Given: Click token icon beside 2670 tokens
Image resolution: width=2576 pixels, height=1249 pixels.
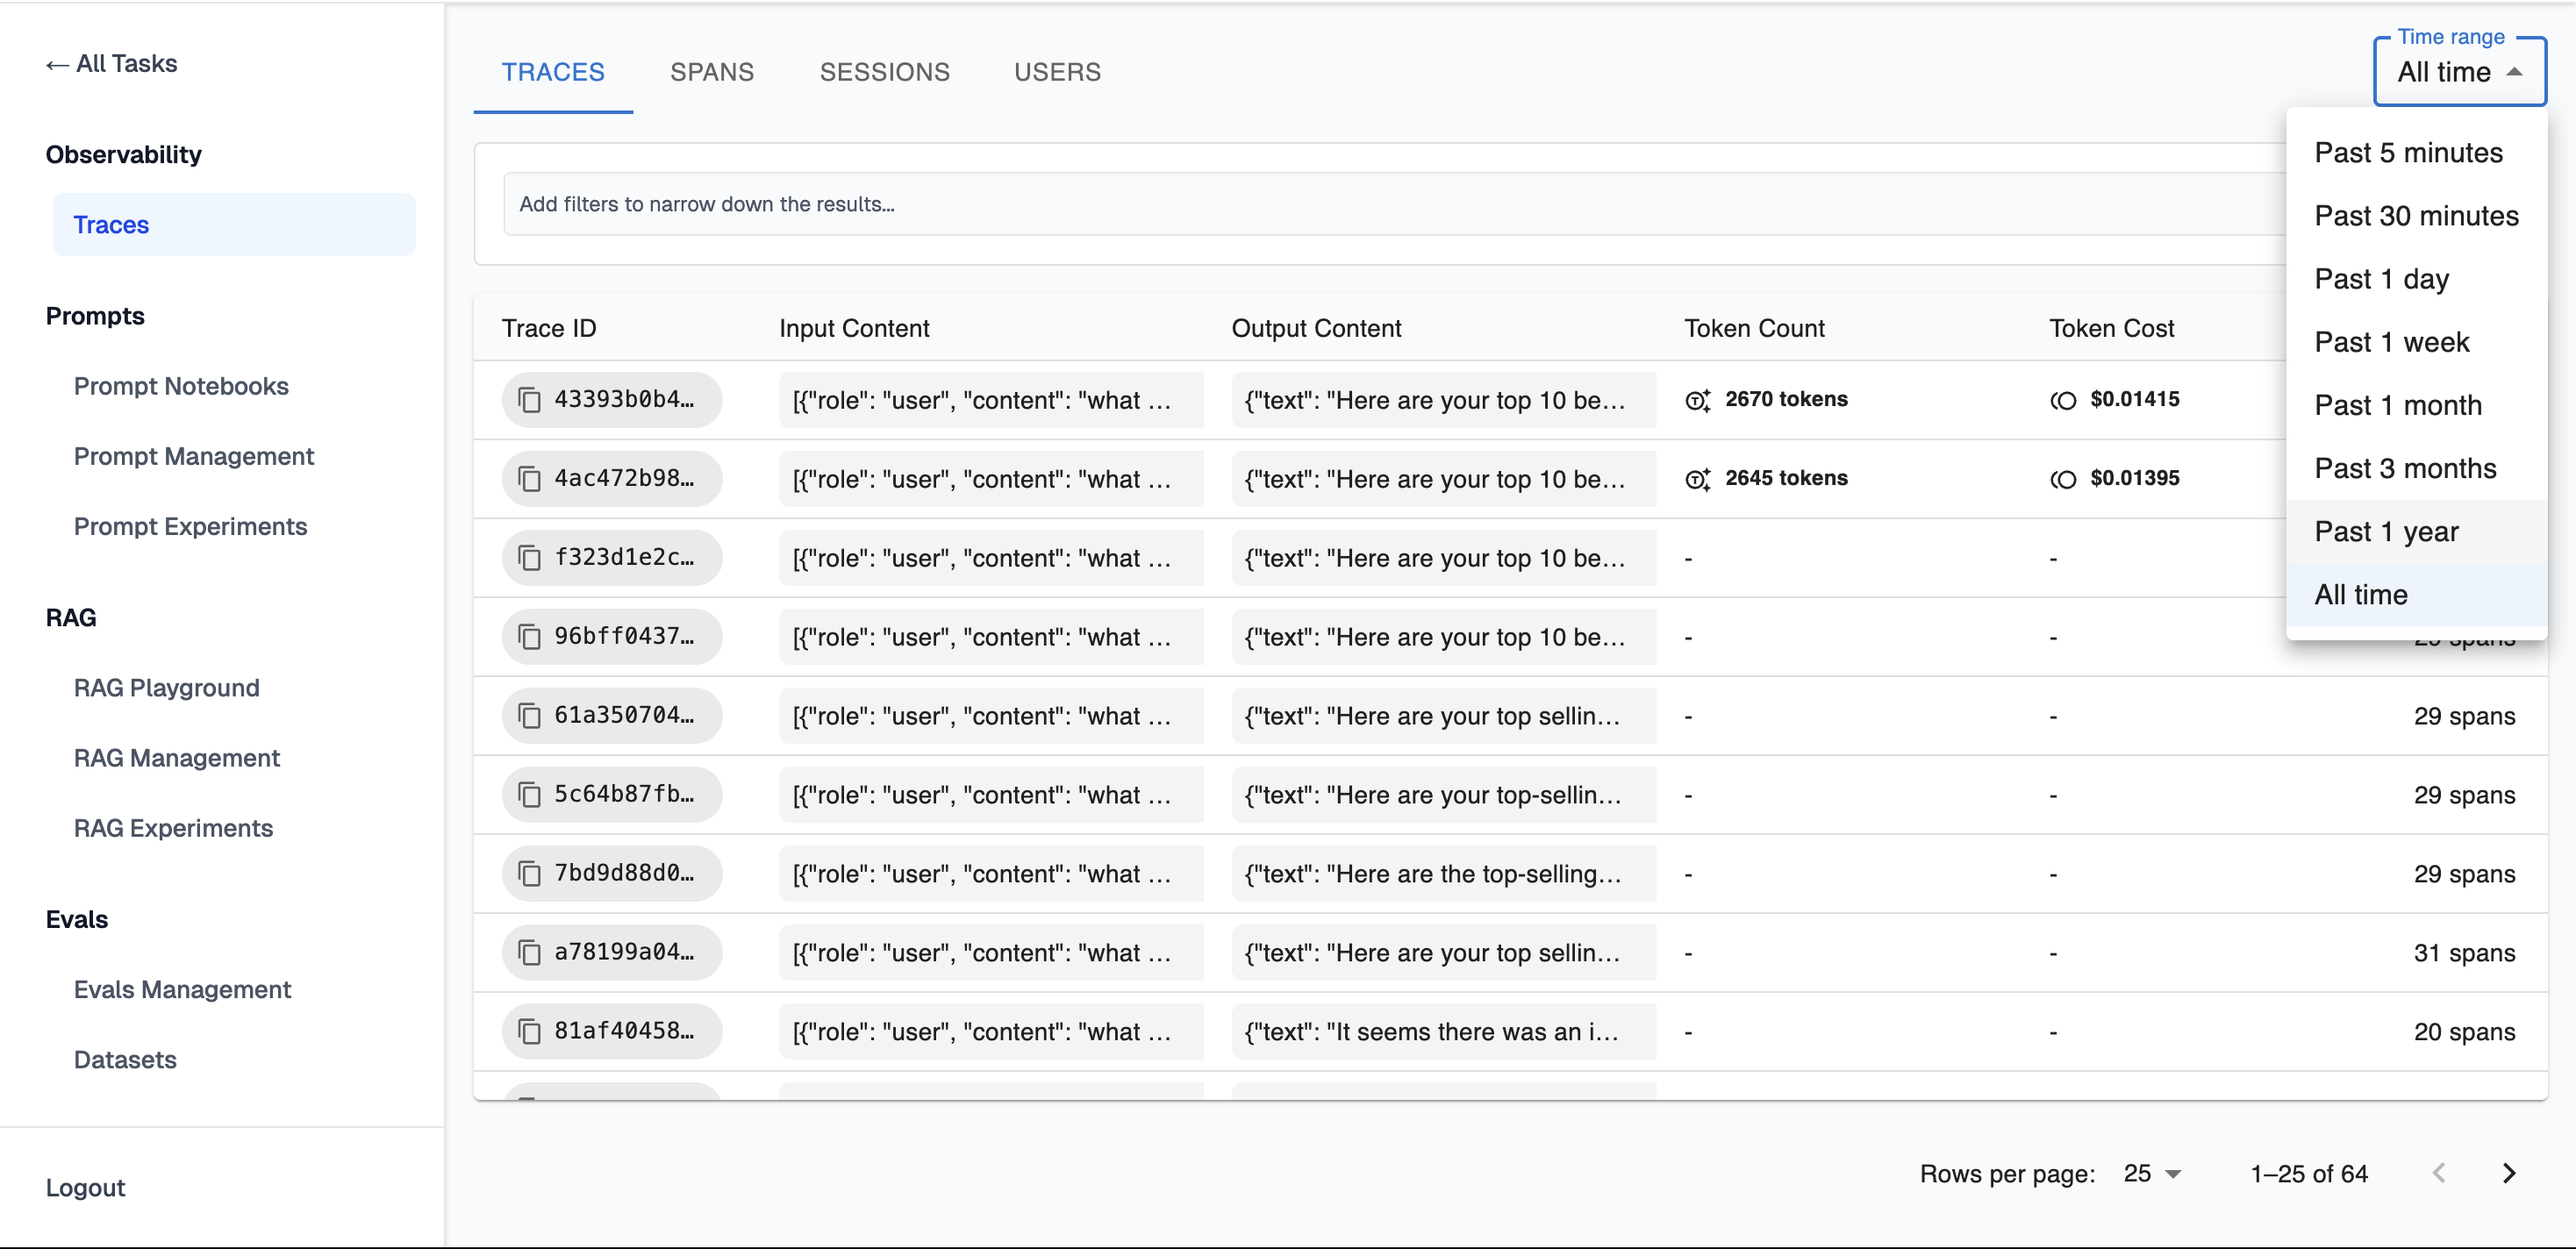Looking at the screenshot, I should click(1697, 400).
